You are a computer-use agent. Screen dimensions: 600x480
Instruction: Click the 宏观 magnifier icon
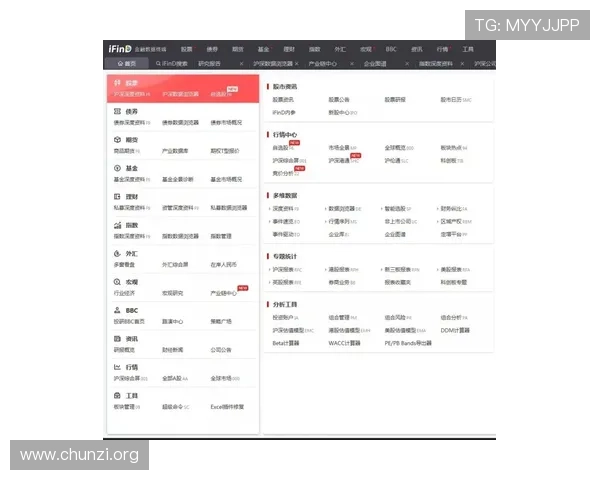click(118, 283)
